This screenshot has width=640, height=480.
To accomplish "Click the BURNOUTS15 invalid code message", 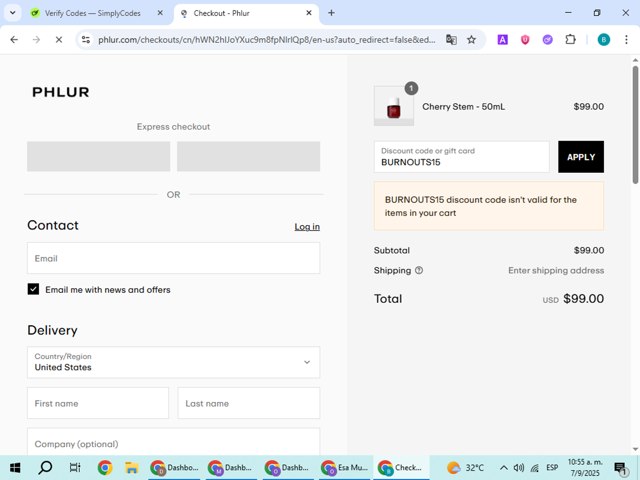I will tap(489, 206).
